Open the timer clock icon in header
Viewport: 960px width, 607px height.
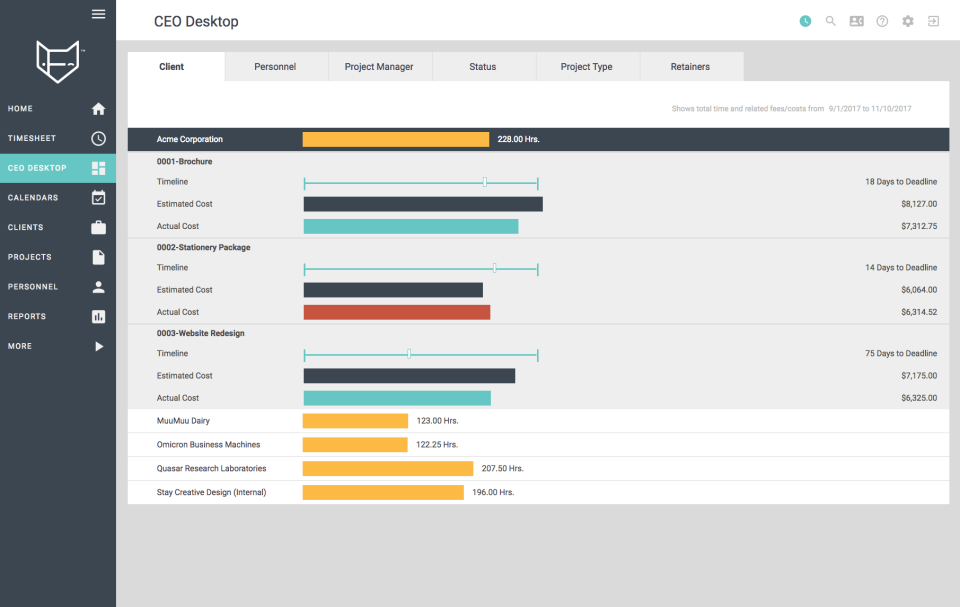coord(805,21)
